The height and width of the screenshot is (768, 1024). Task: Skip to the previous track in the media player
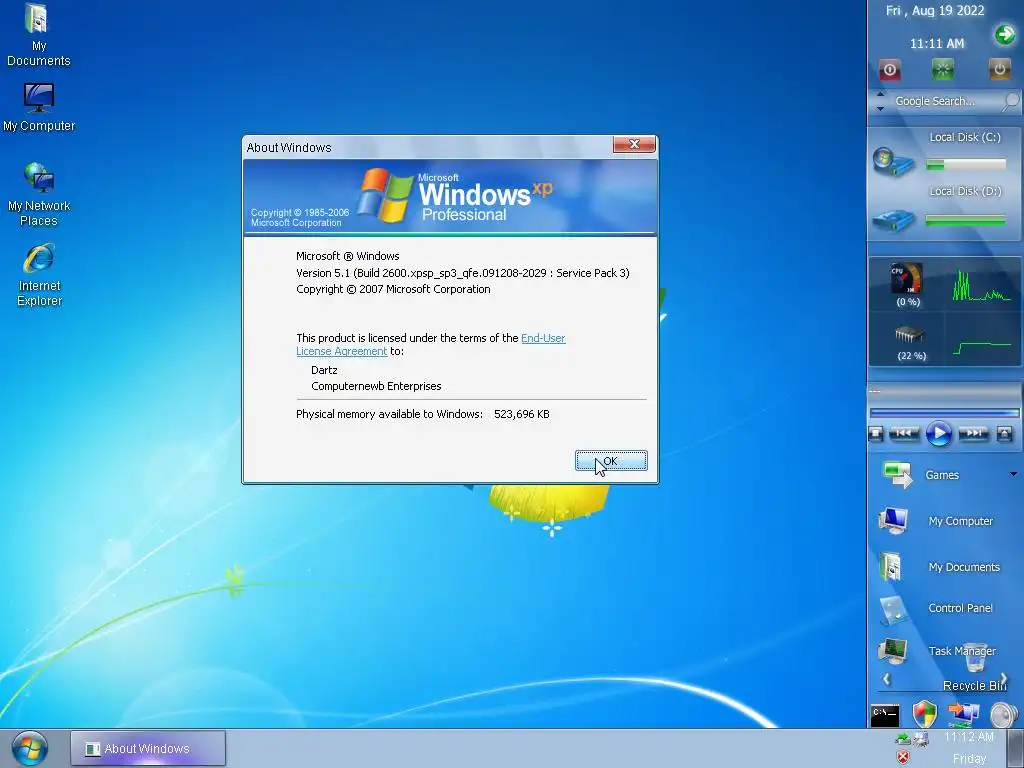904,433
